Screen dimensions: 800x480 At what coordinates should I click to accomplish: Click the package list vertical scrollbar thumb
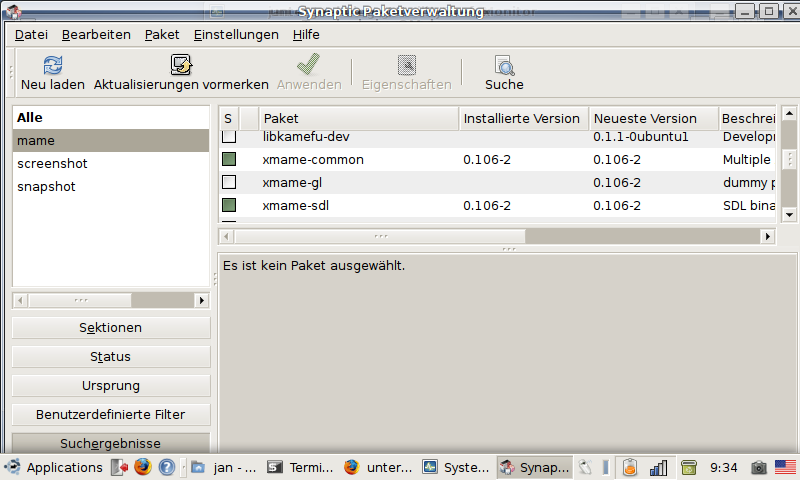(x=789, y=159)
